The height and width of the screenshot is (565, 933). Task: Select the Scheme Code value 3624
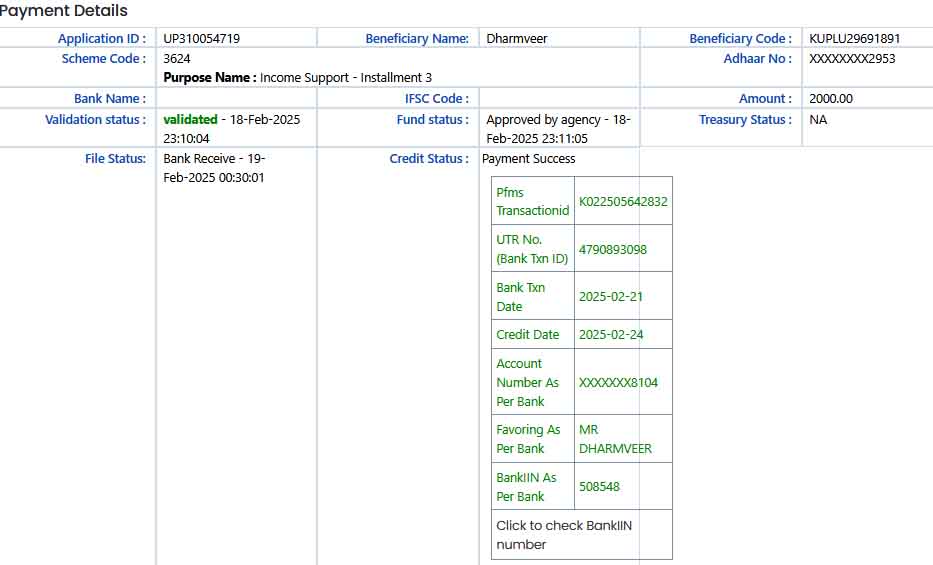pyautogui.click(x=177, y=59)
